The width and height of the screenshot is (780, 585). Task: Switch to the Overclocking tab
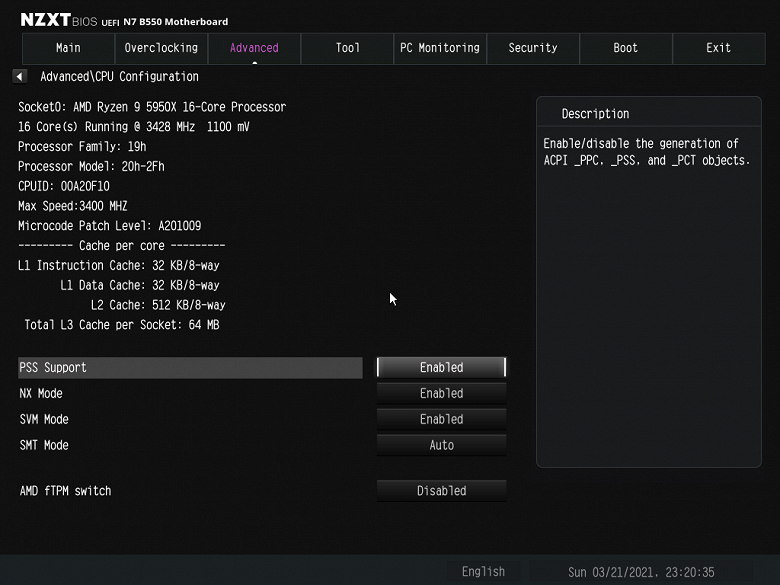coord(161,48)
